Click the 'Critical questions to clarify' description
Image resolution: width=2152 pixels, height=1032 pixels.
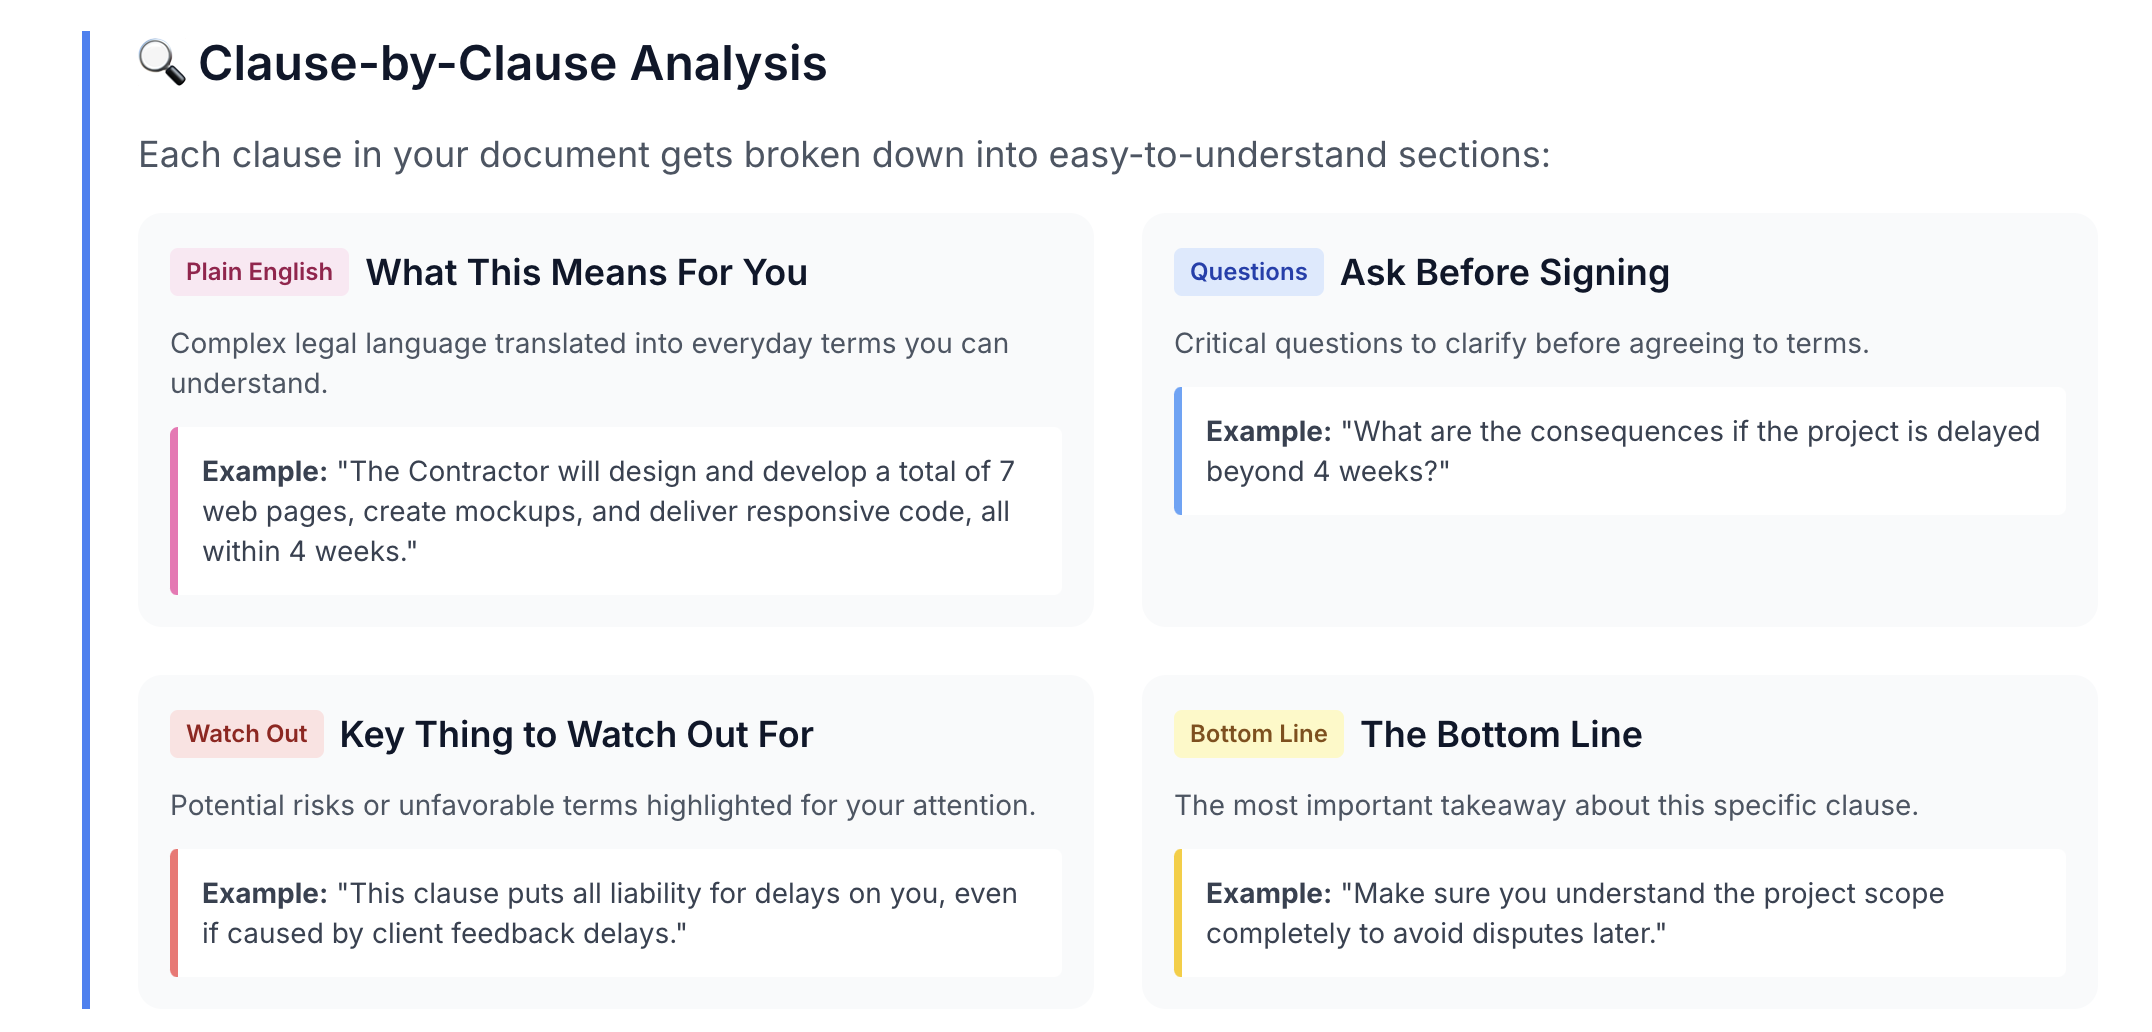[x=1521, y=343]
